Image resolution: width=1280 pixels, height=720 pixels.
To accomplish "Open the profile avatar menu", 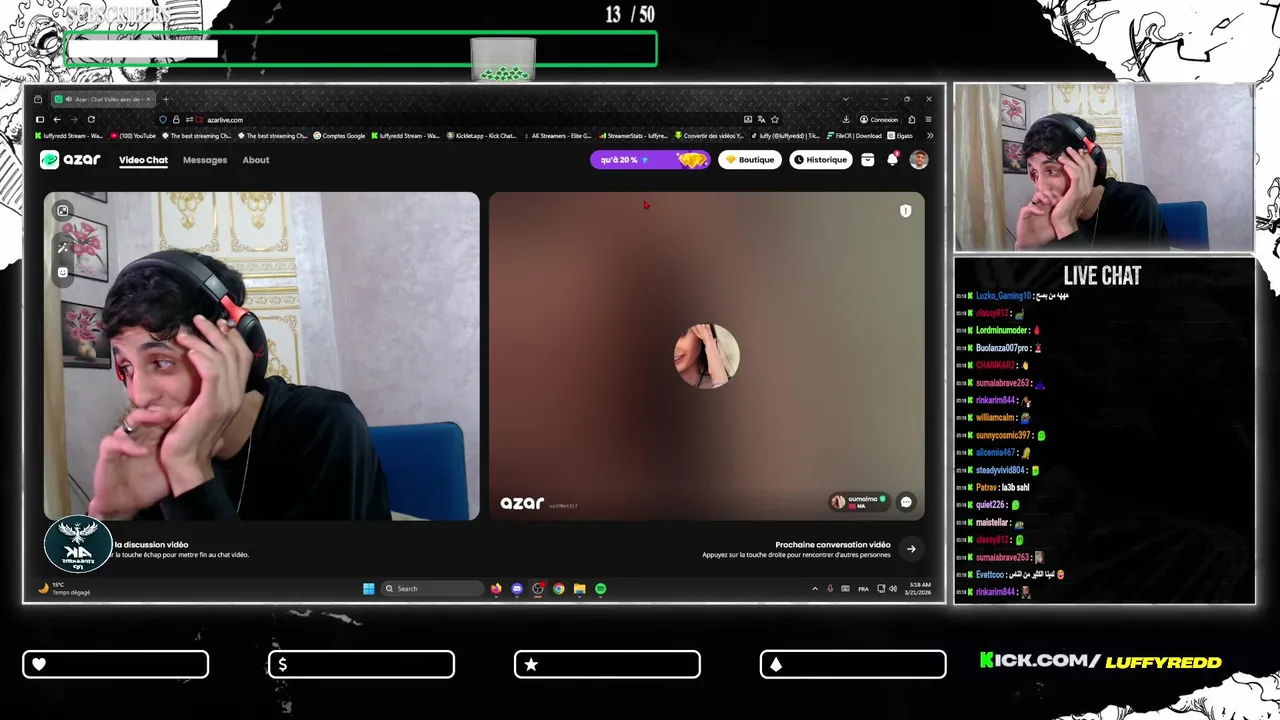I will (x=919, y=160).
